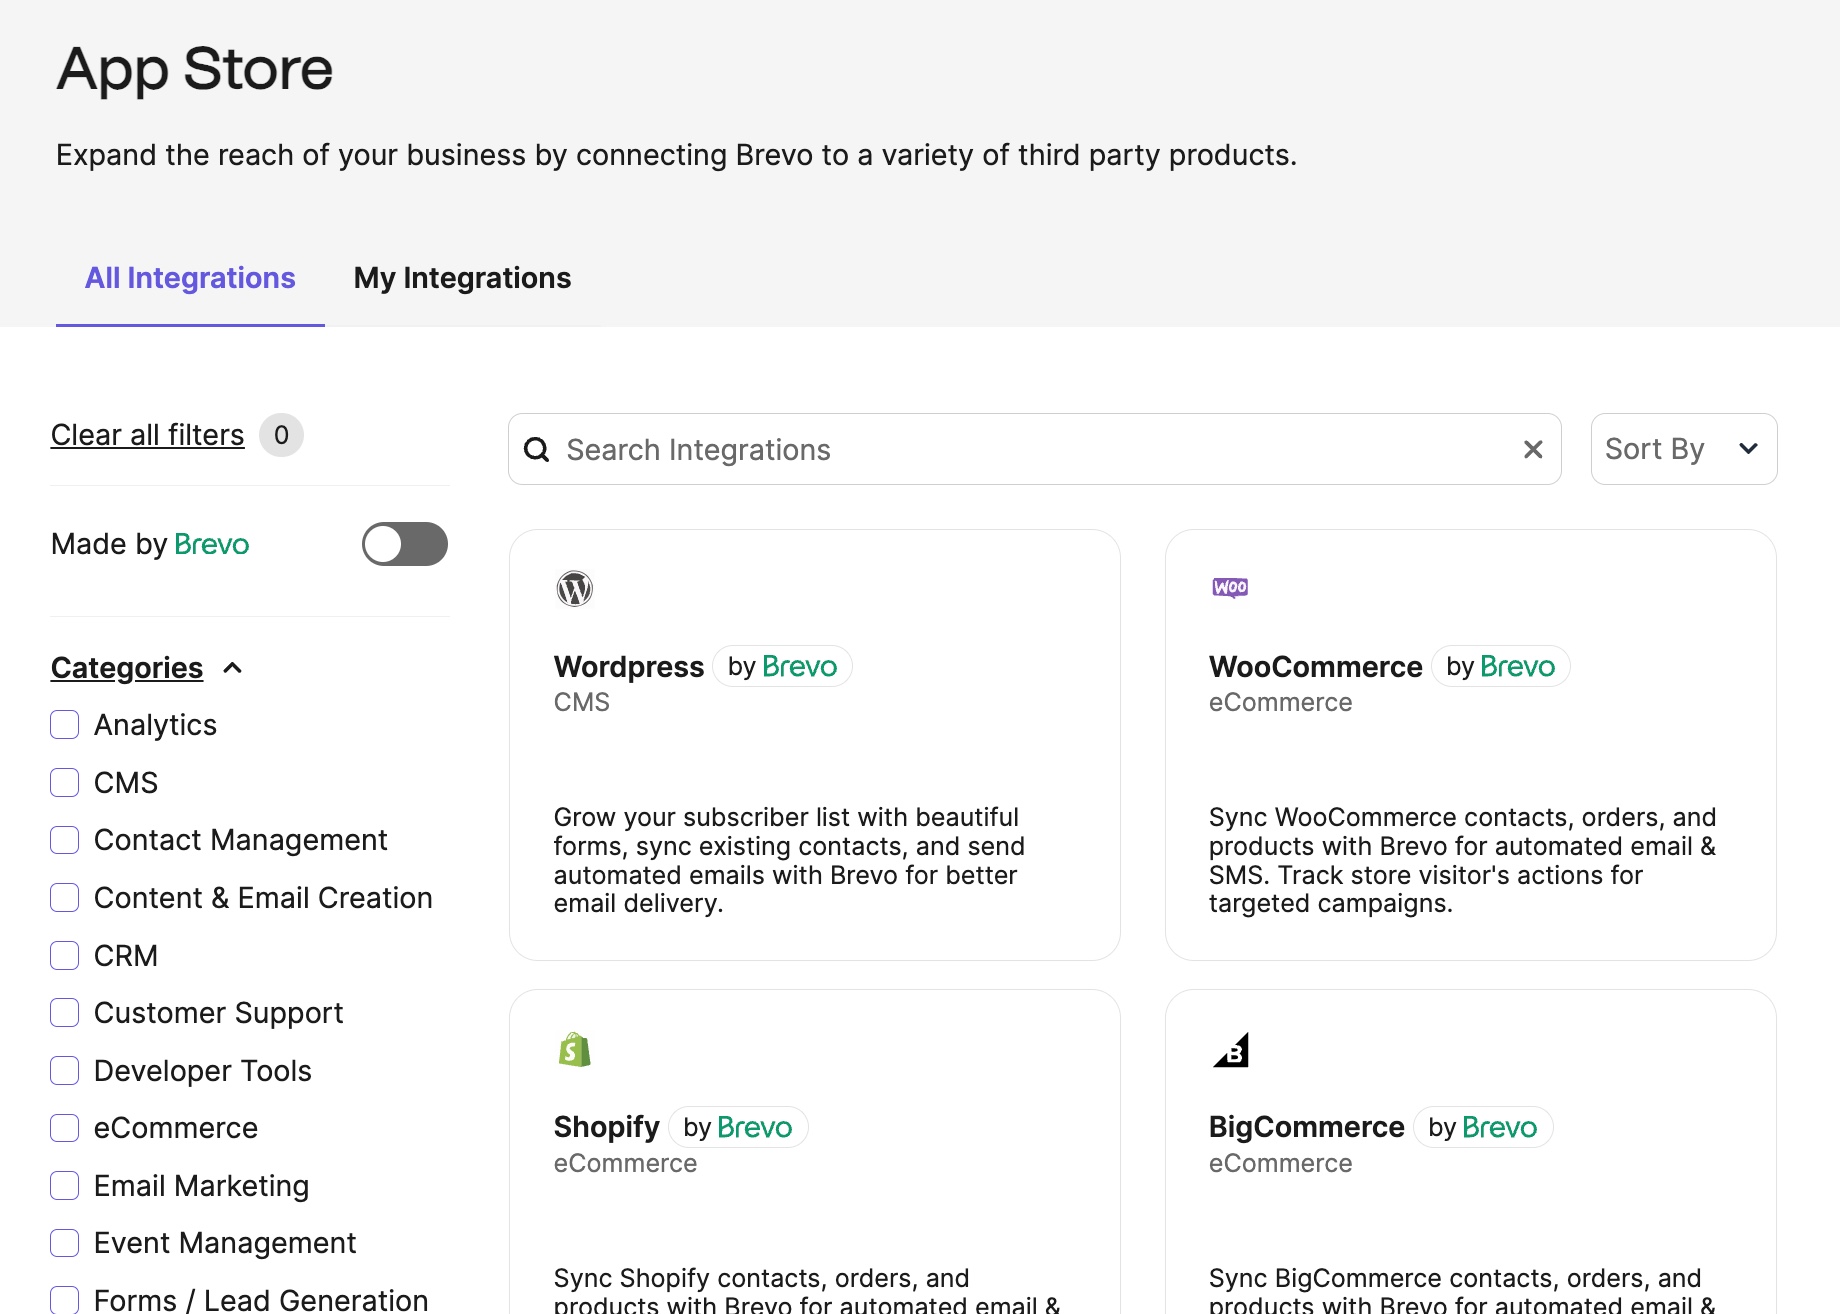
Task: Clear the search field with X icon
Action: pyautogui.click(x=1532, y=450)
